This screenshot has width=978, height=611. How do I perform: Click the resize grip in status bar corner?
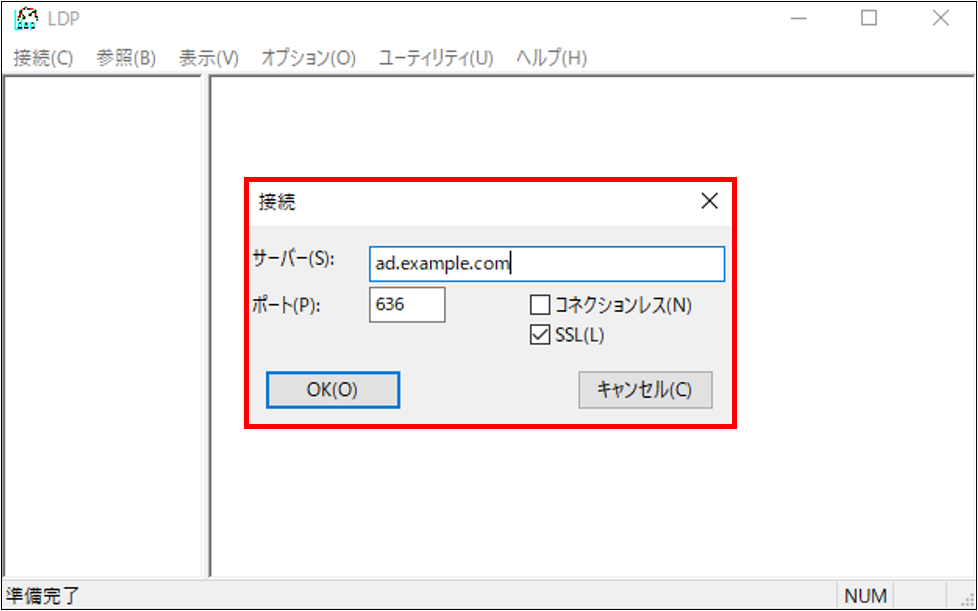click(x=966, y=598)
